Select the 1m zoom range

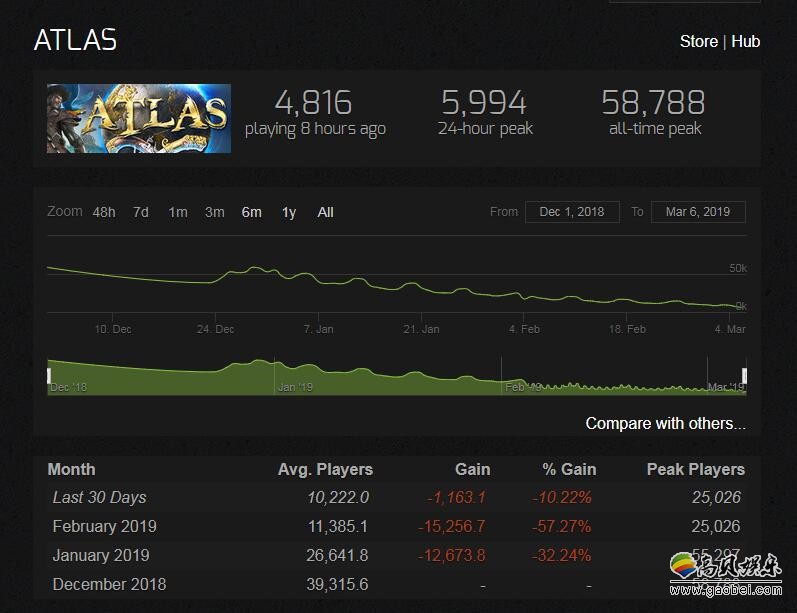178,212
